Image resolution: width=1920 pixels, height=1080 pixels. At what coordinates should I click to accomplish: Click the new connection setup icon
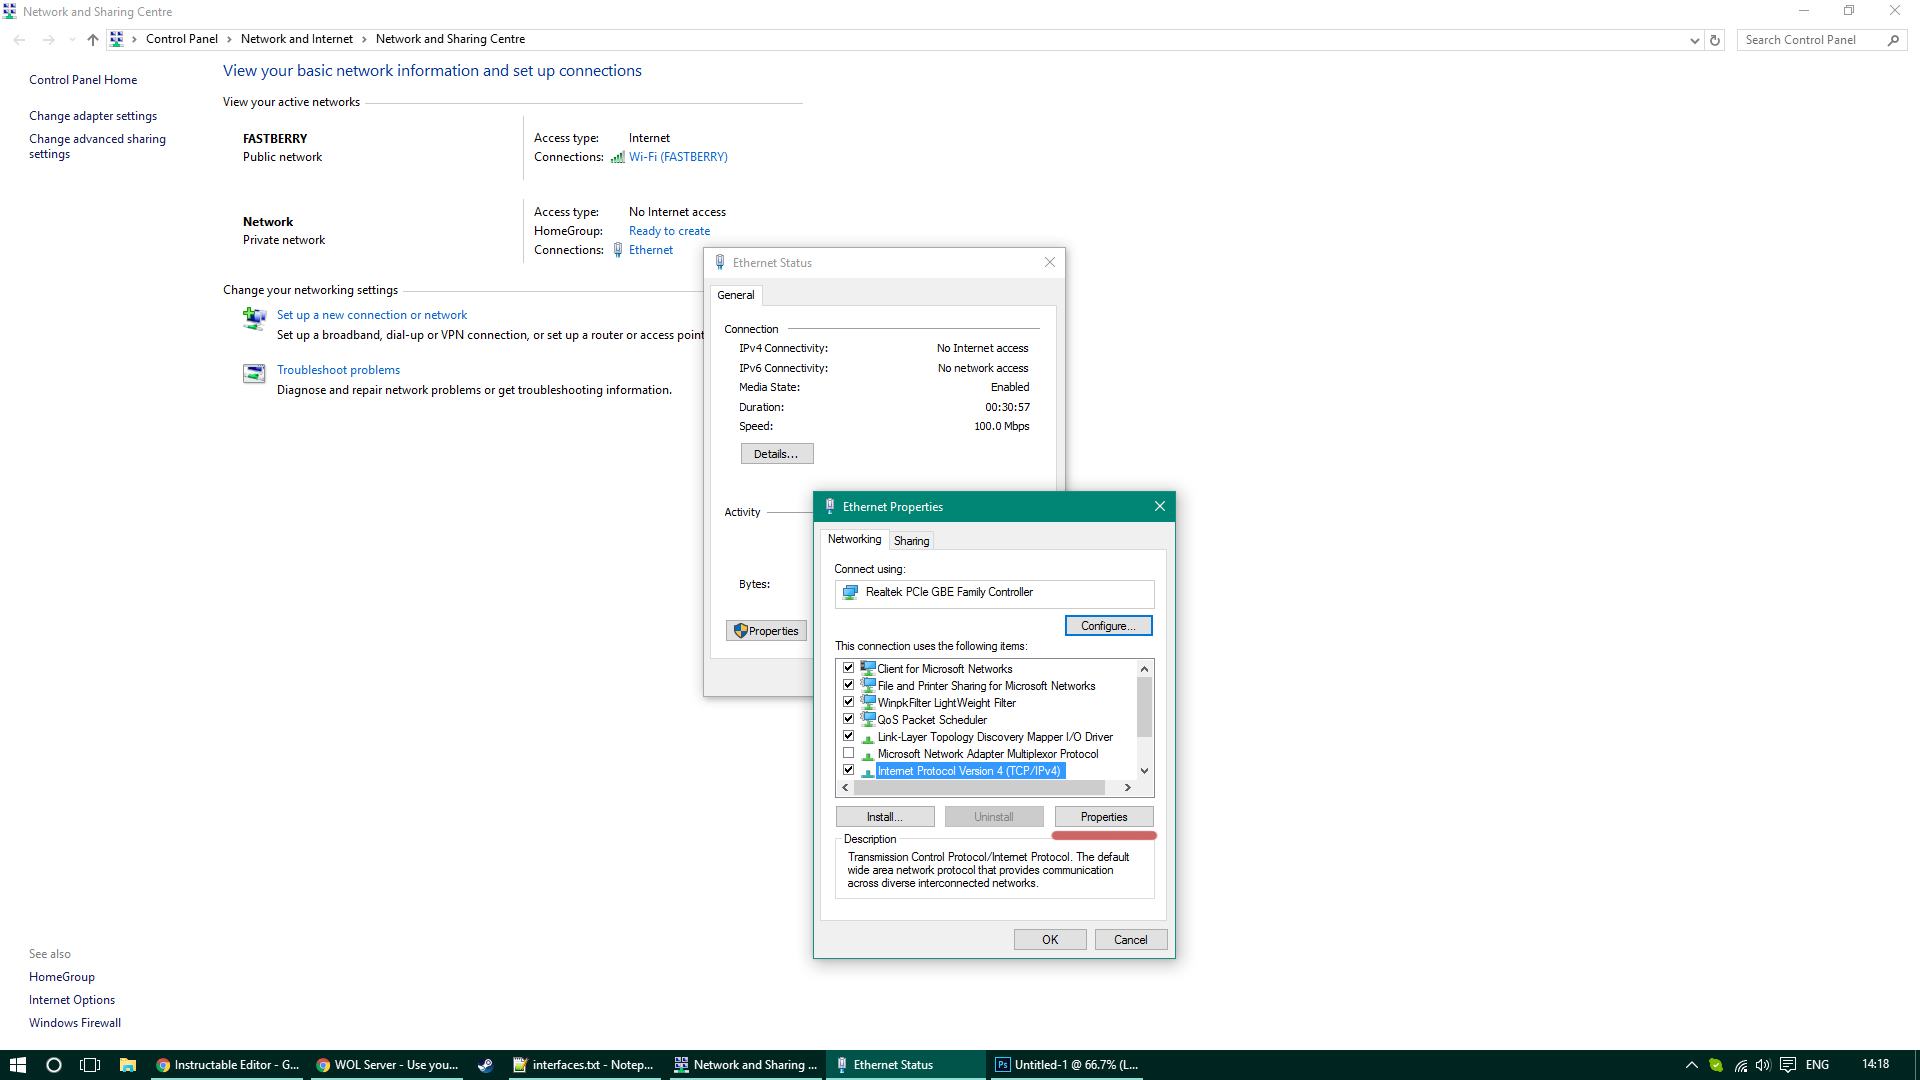[x=254, y=319]
